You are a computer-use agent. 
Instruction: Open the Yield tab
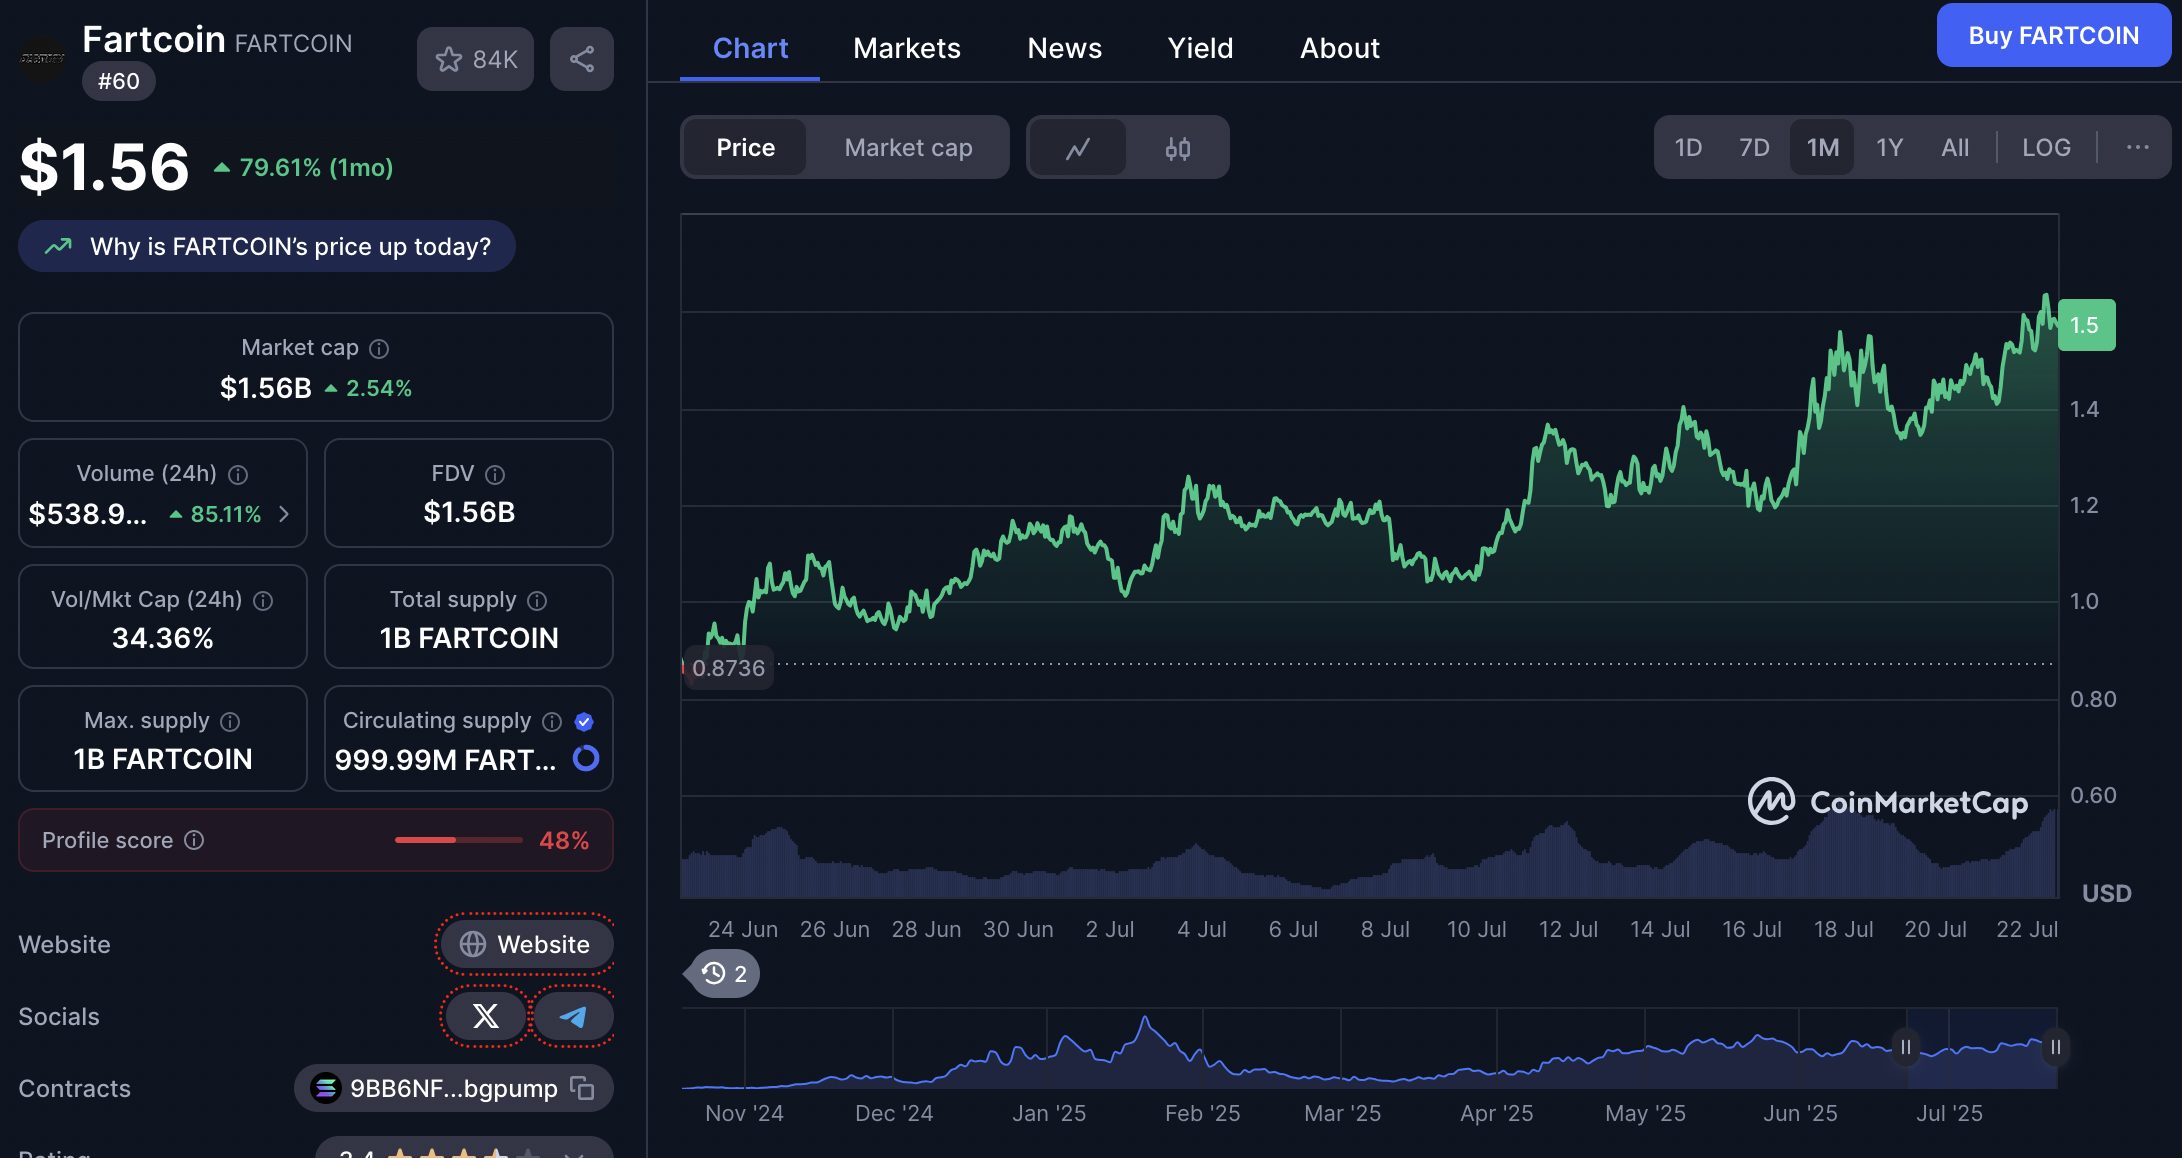point(1200,48)
